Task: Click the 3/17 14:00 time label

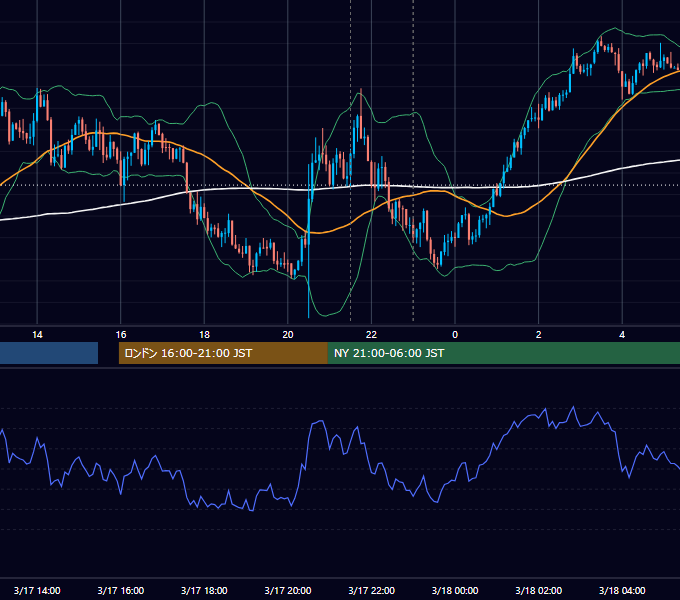Action: point(37,590)
